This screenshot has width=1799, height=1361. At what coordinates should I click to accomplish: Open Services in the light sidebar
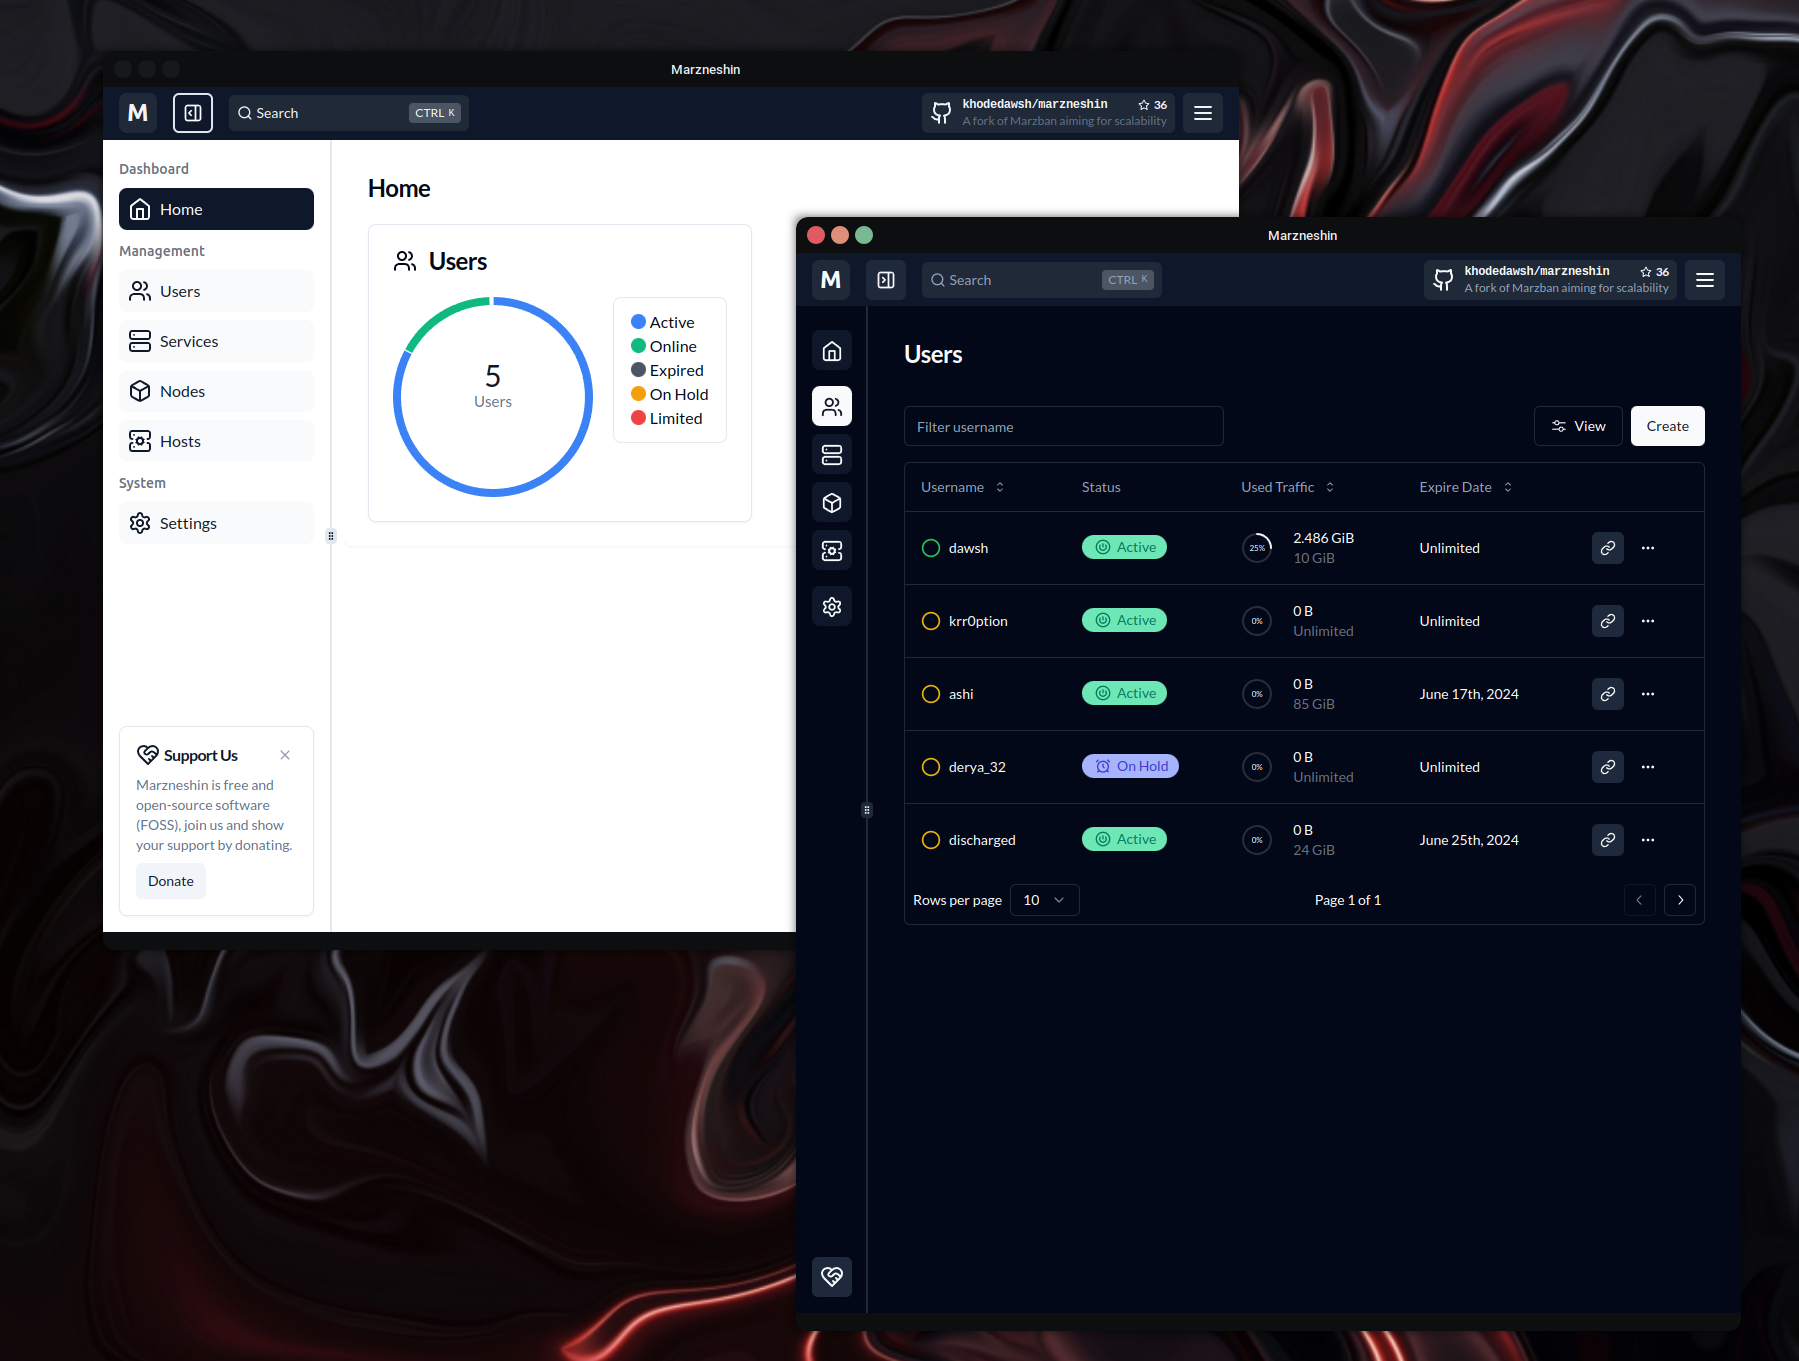[216, 341]
